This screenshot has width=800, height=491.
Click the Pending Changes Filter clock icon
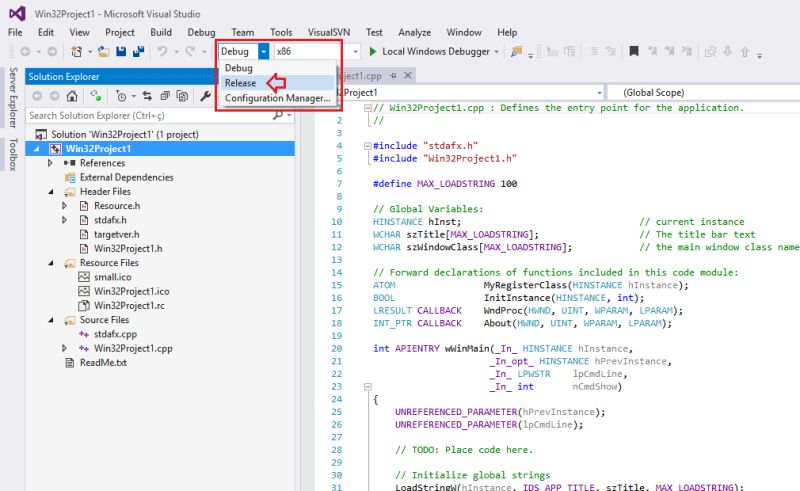[121, 96]
